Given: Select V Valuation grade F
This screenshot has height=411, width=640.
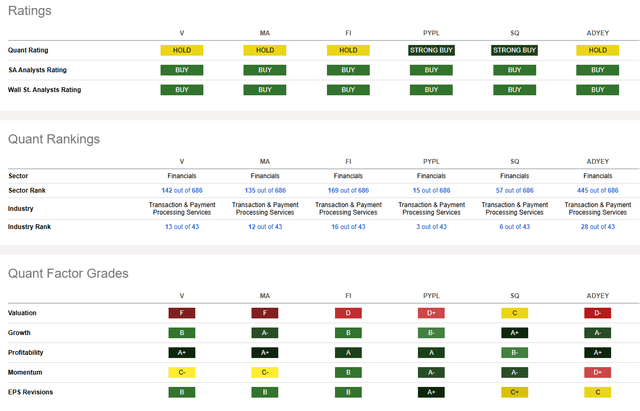Looking at the screenshot, I should pyautogui.click(x=182, y=313).
